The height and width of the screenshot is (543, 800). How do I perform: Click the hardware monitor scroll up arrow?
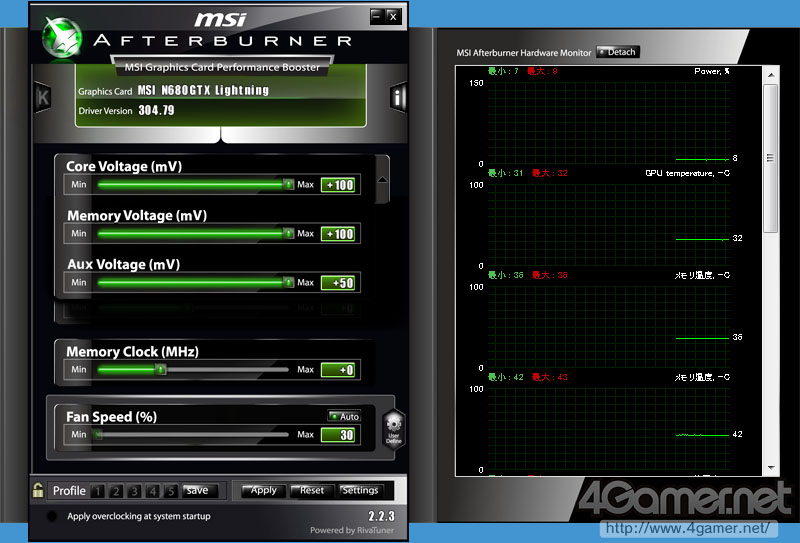771,75
